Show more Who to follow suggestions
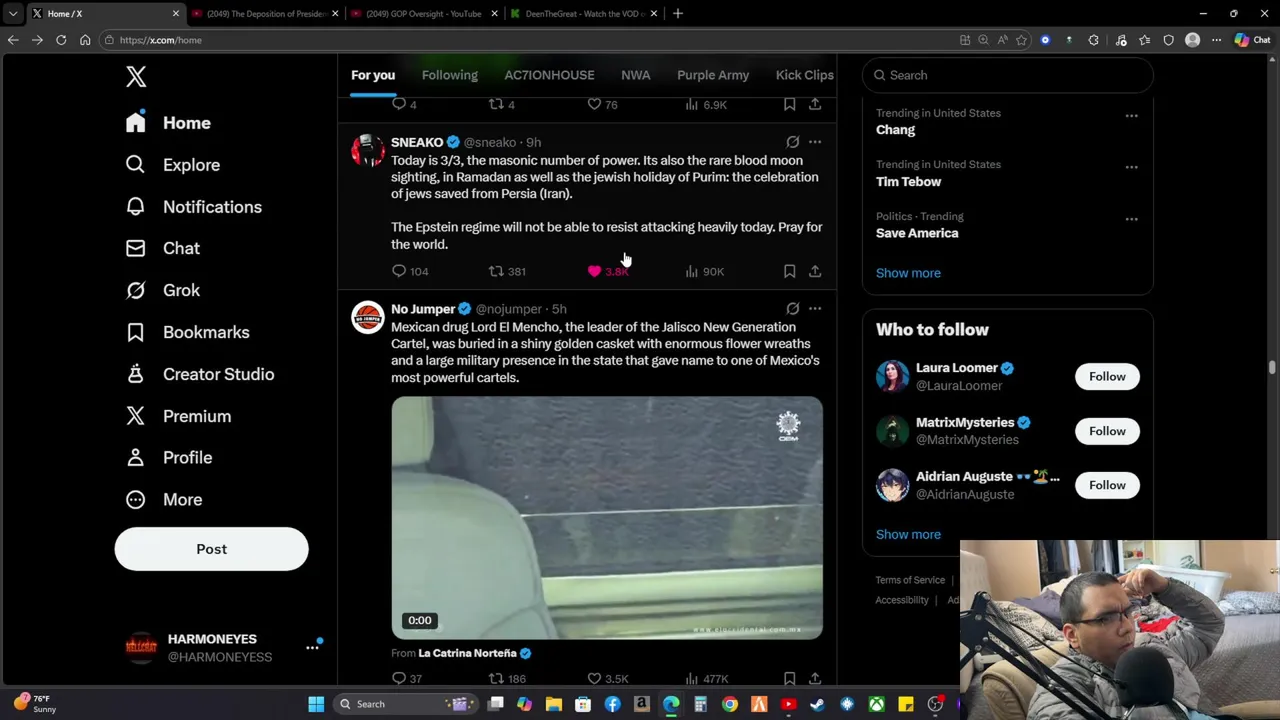1280x720 pixels. point(908,534)
